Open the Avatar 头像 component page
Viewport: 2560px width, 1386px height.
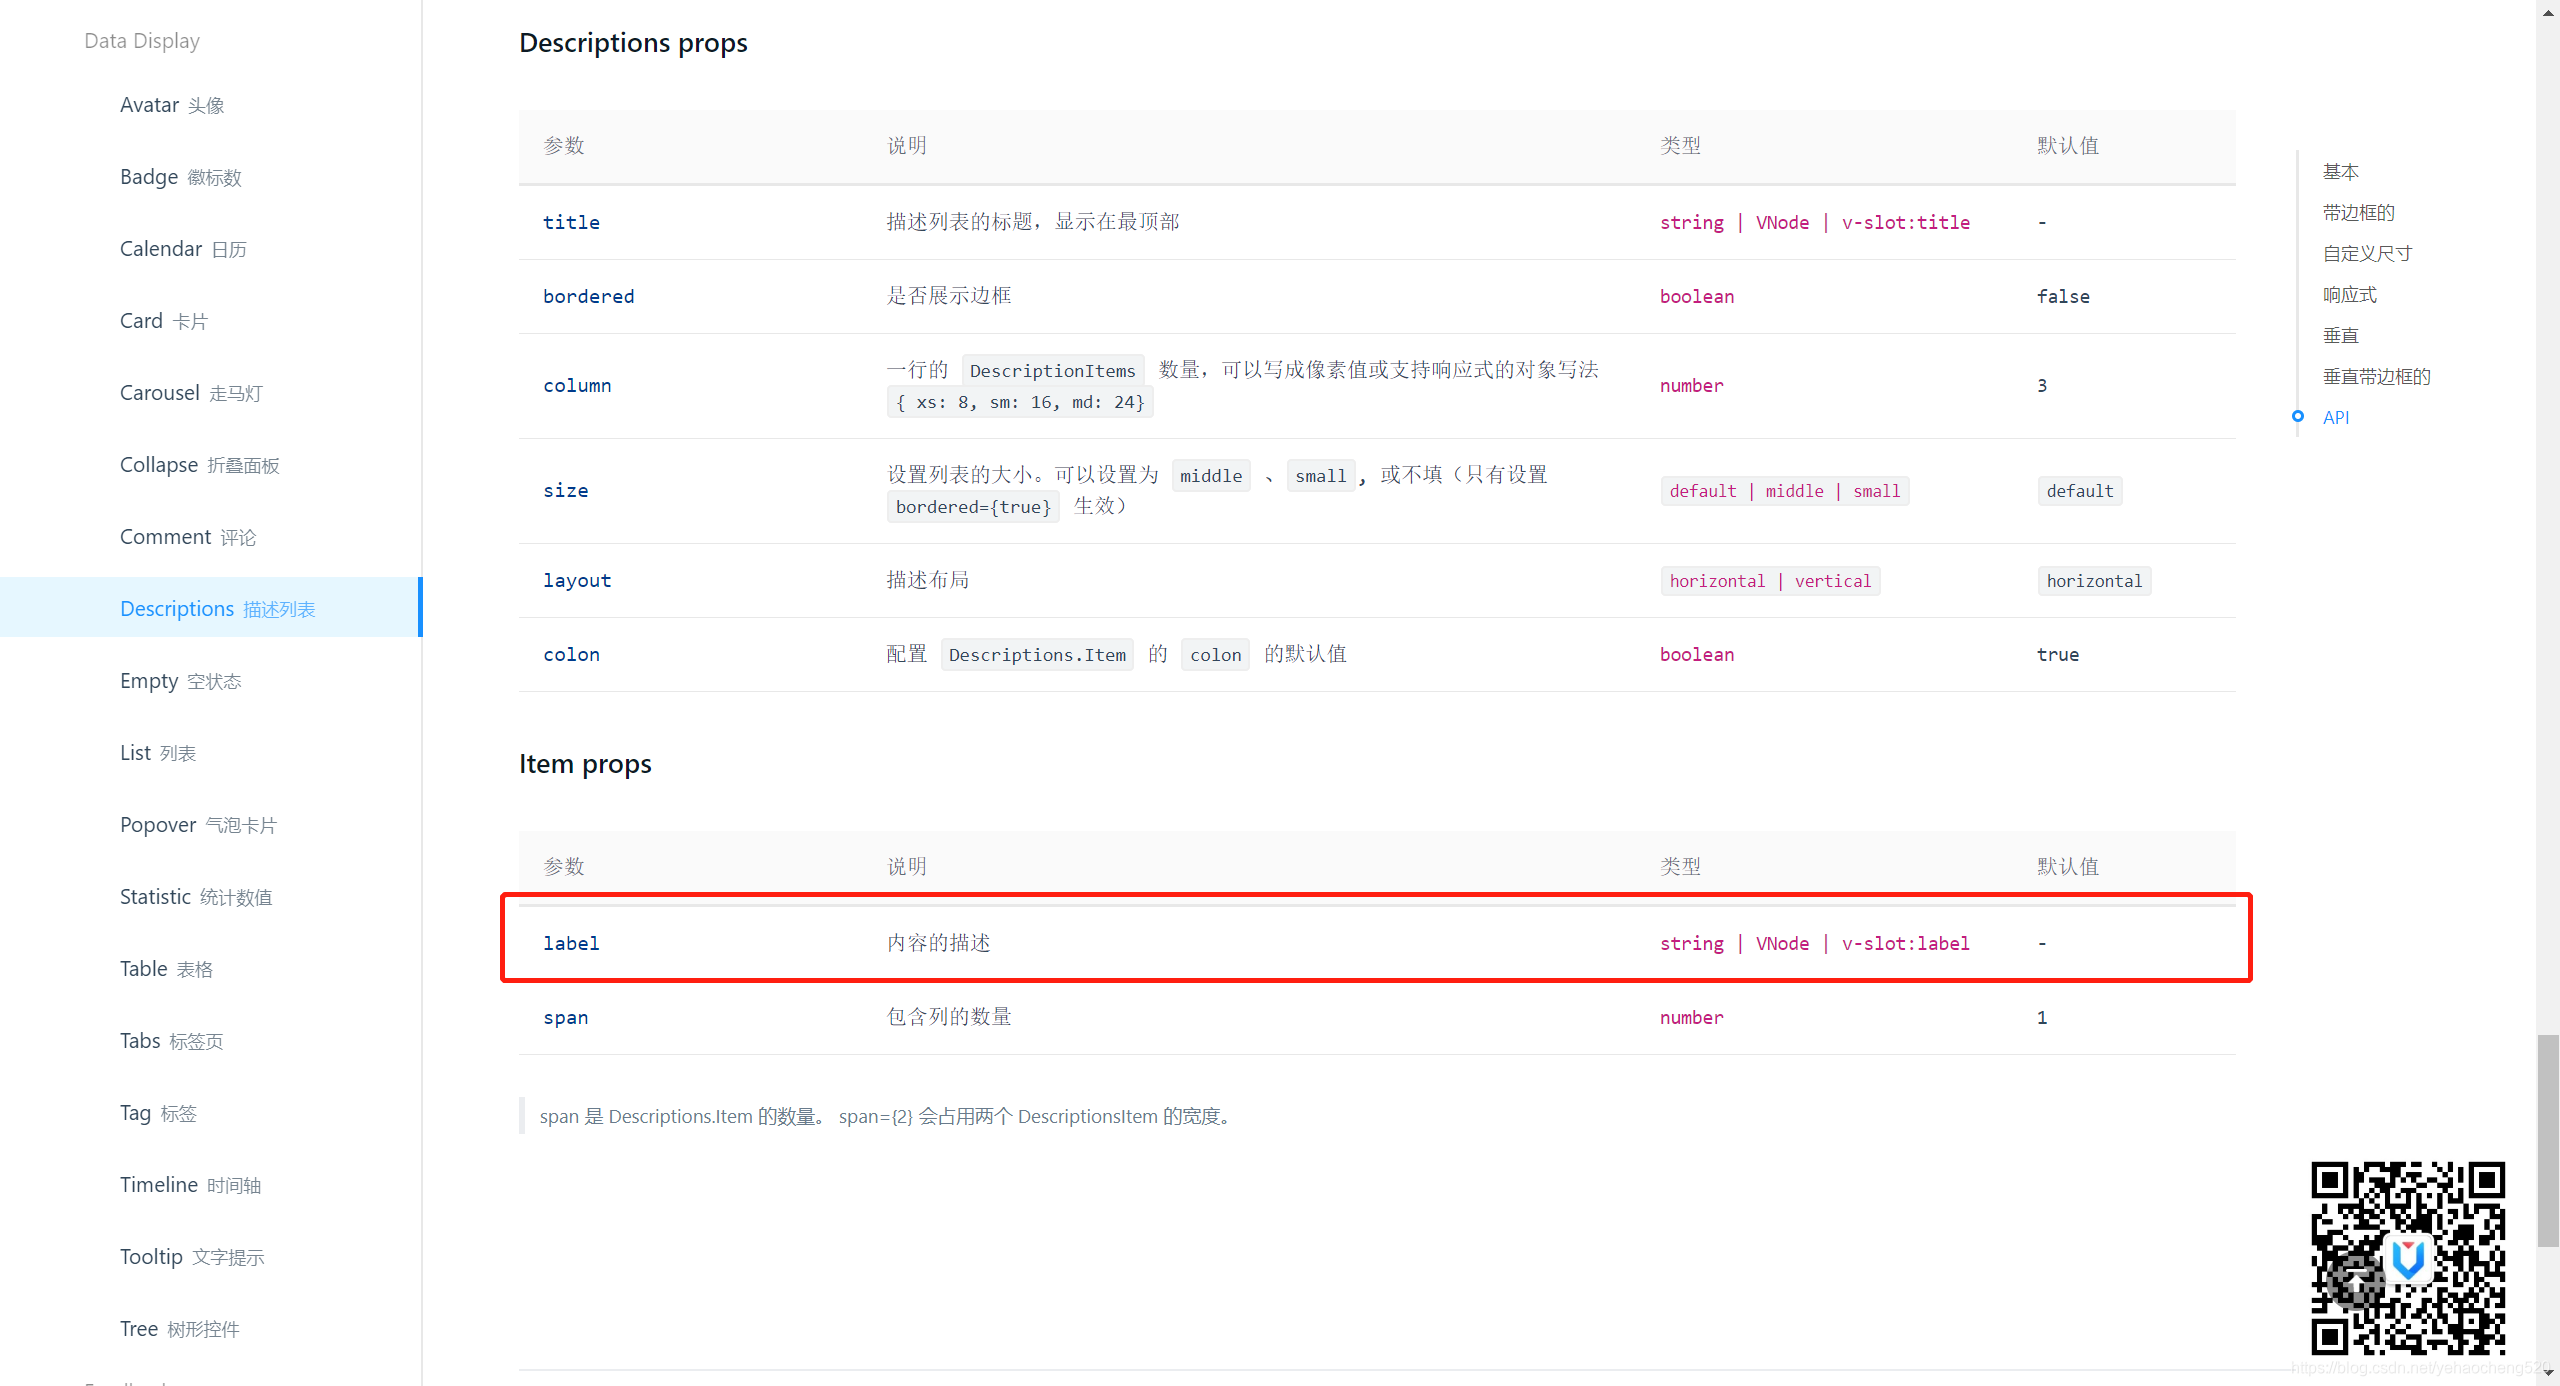click(x=171, y=104)
